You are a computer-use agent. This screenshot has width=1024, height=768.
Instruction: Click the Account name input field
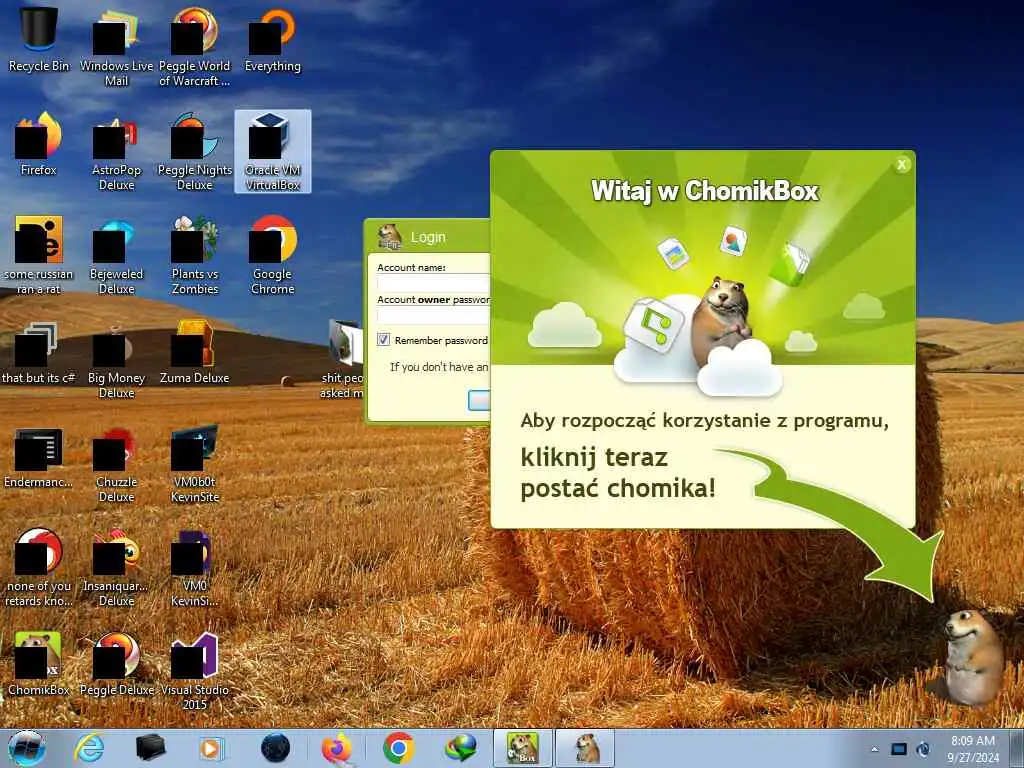click(433, 283)
